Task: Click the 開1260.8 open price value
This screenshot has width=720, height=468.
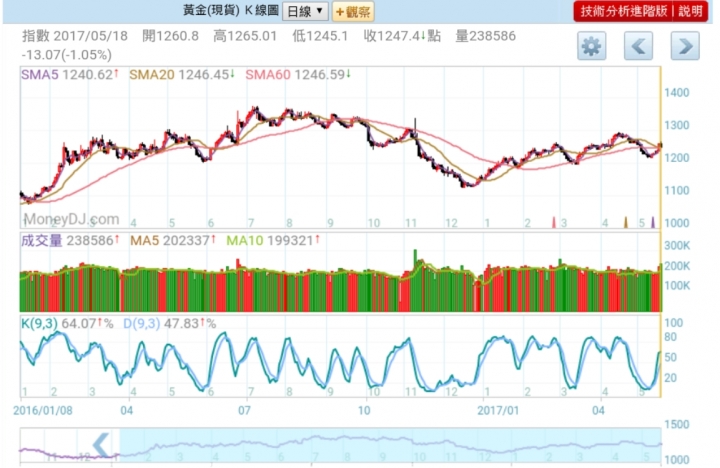Action: [170, 36]
